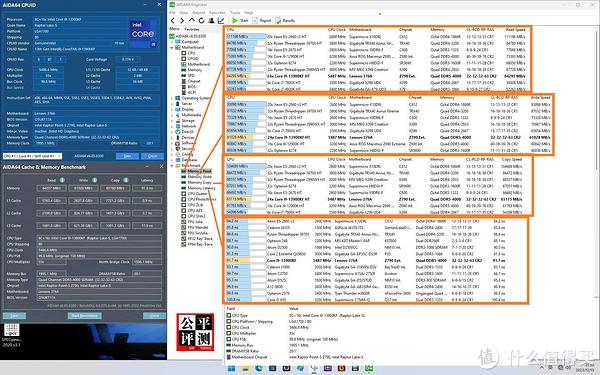Screen dimensions: 600x375
Task: Expand the Multimedia tree node
Action: coord(172,115)
